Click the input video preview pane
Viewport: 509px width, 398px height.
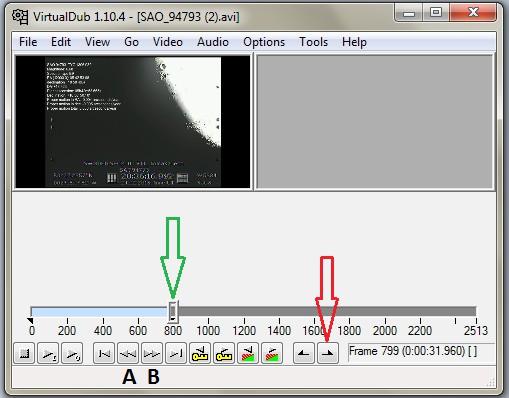pyautogui.click(x=133, y=122)
